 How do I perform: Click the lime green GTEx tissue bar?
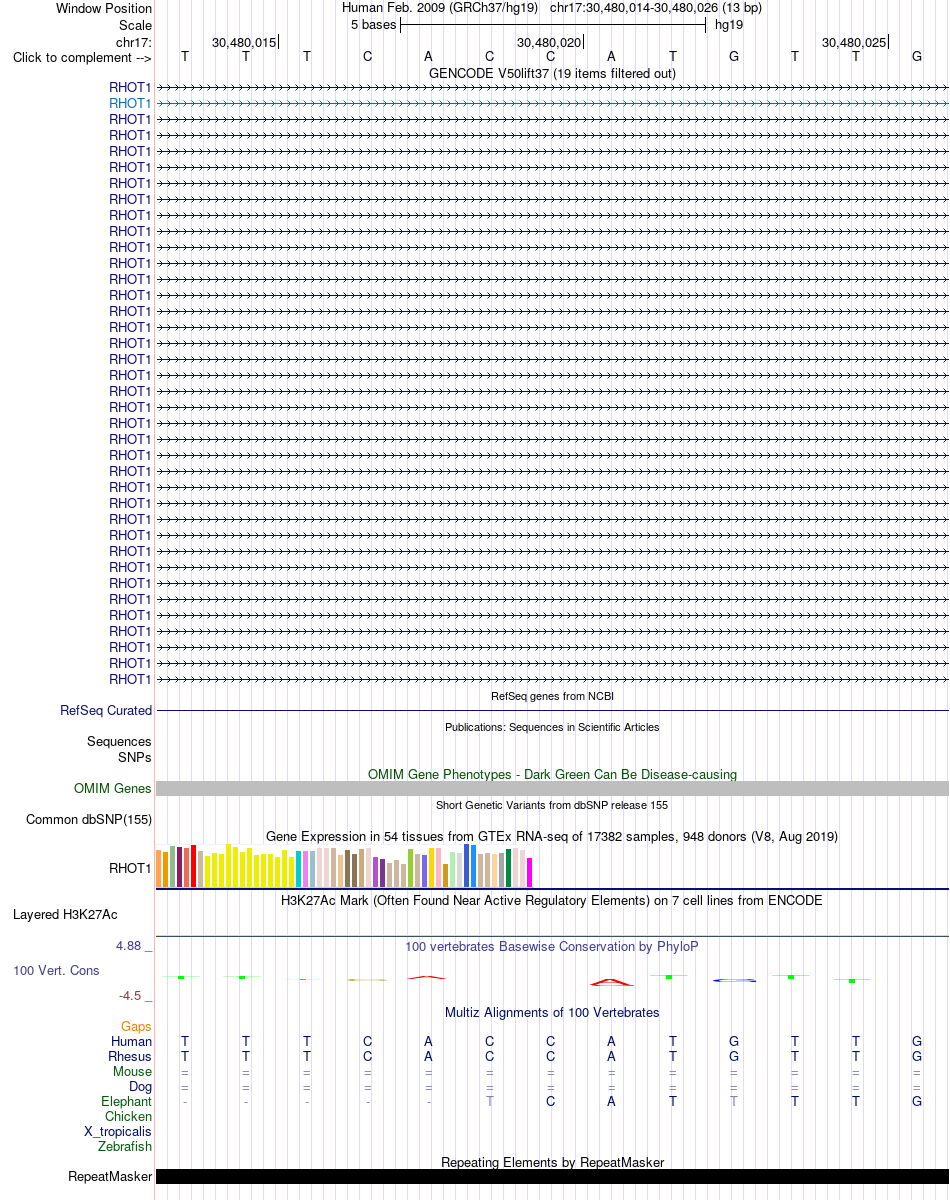411,868
